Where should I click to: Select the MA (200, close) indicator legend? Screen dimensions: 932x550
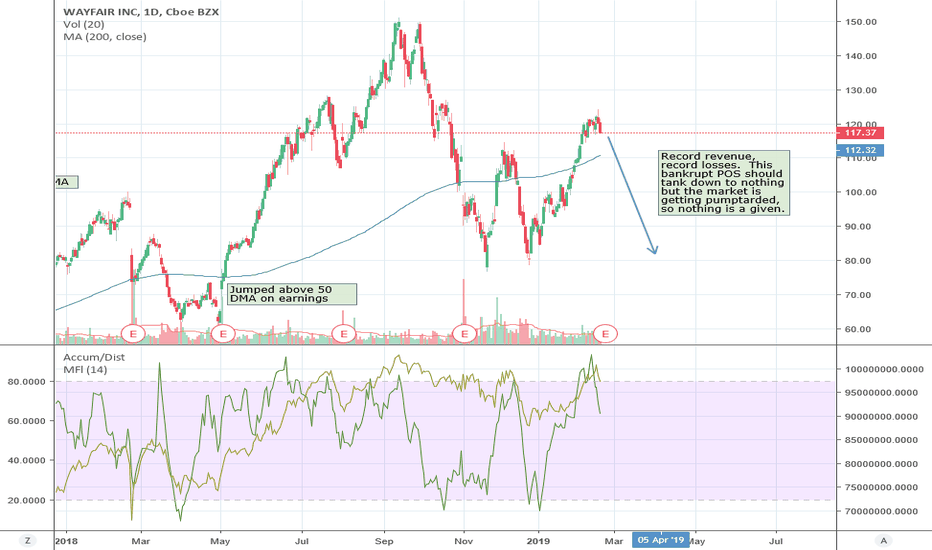click(105, 37)
